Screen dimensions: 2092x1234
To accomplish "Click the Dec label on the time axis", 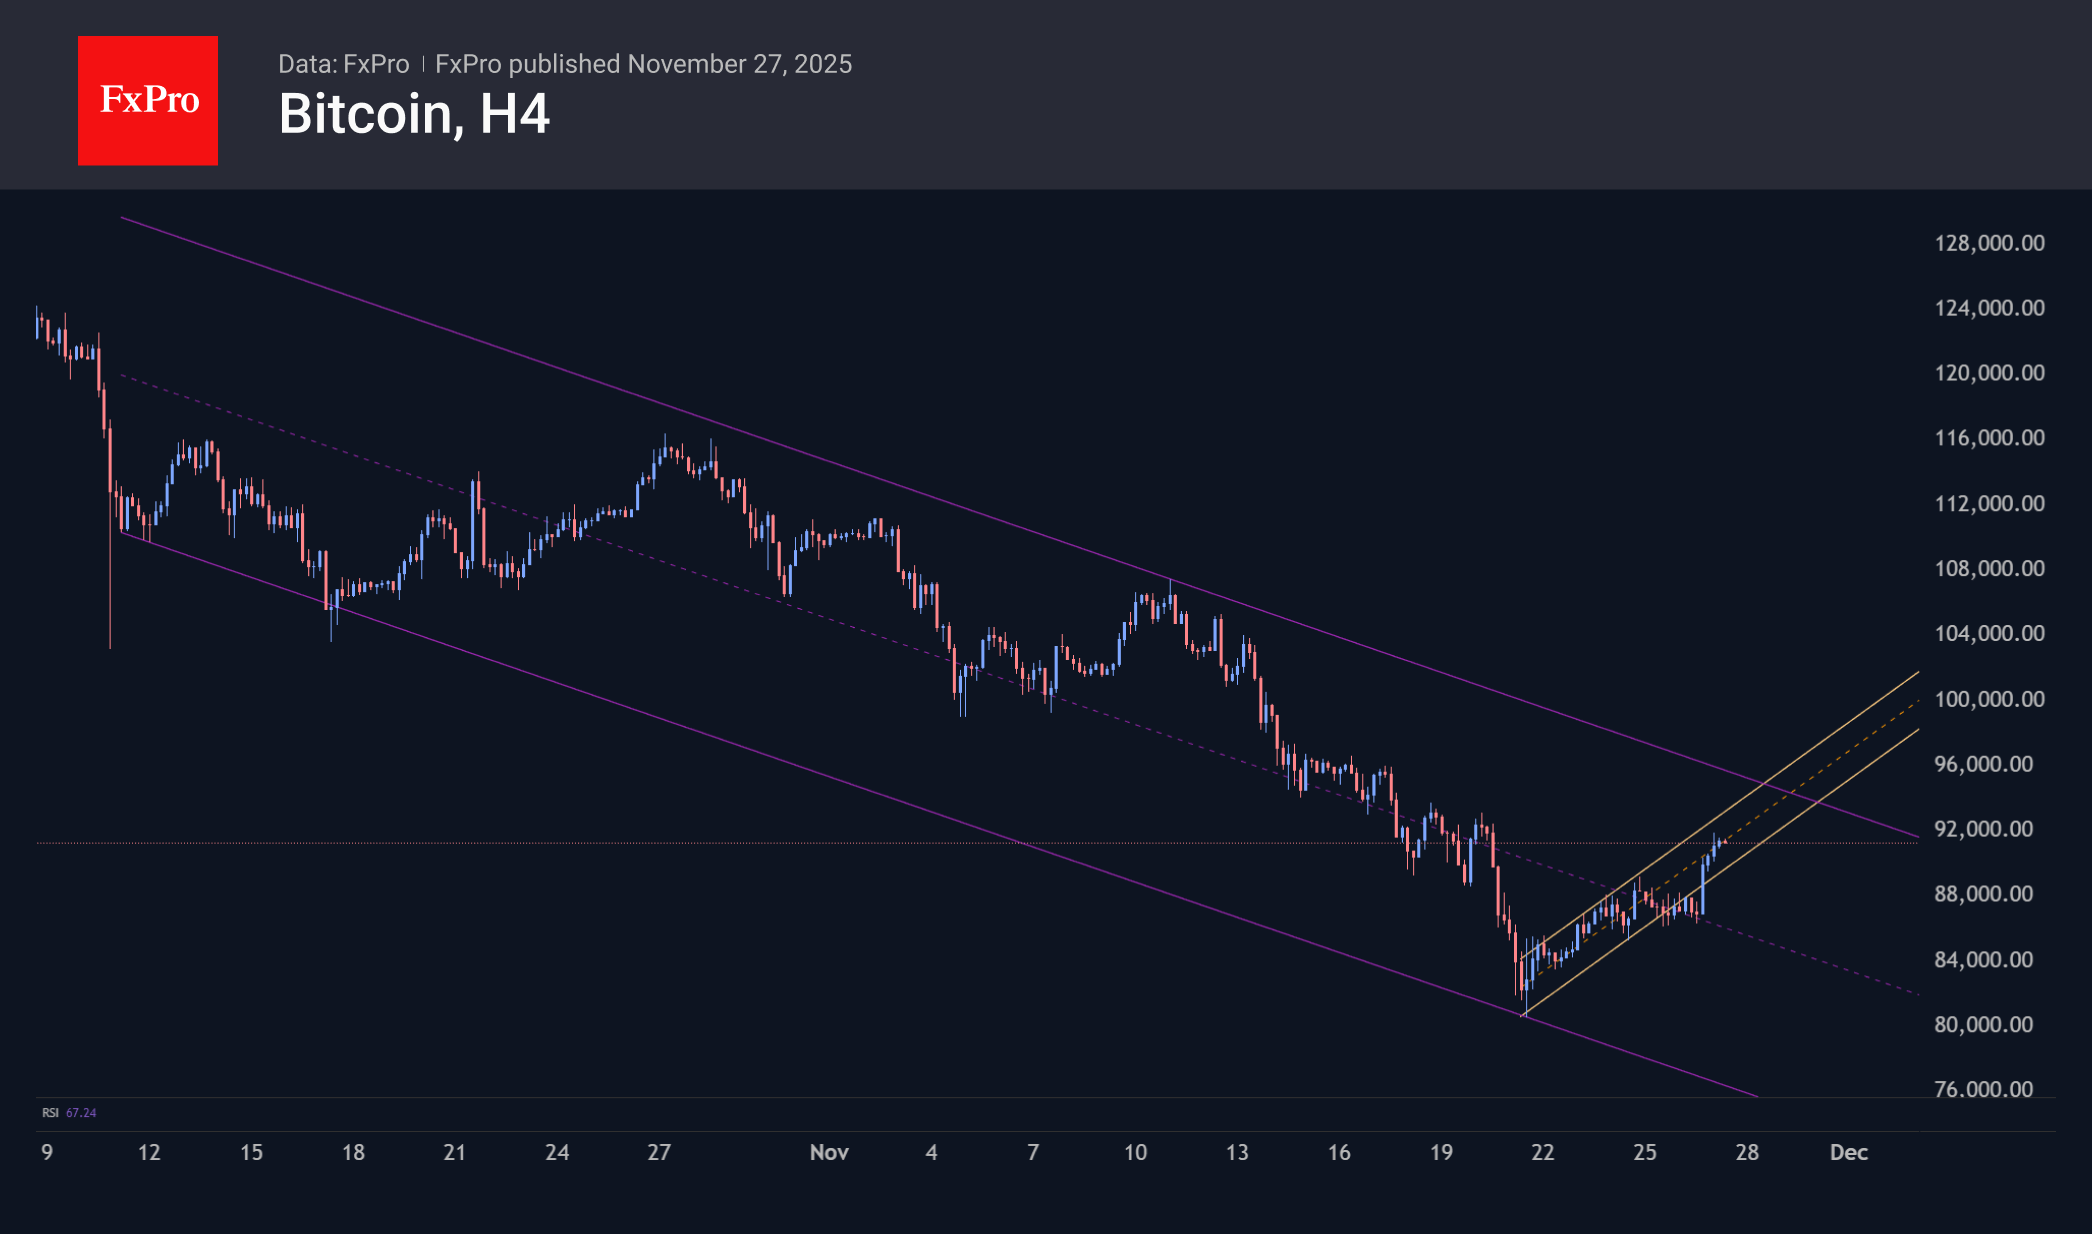I will (1848, 1152).
